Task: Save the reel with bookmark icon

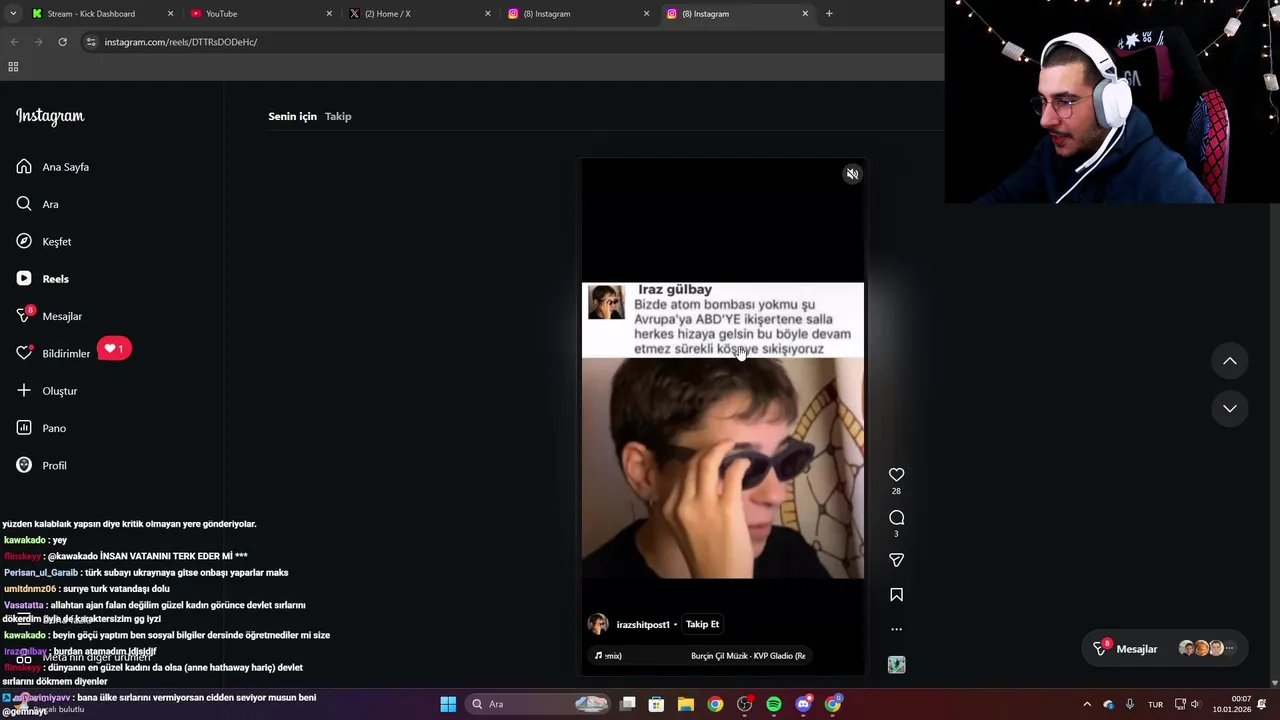Action: (x=896, y=595)
